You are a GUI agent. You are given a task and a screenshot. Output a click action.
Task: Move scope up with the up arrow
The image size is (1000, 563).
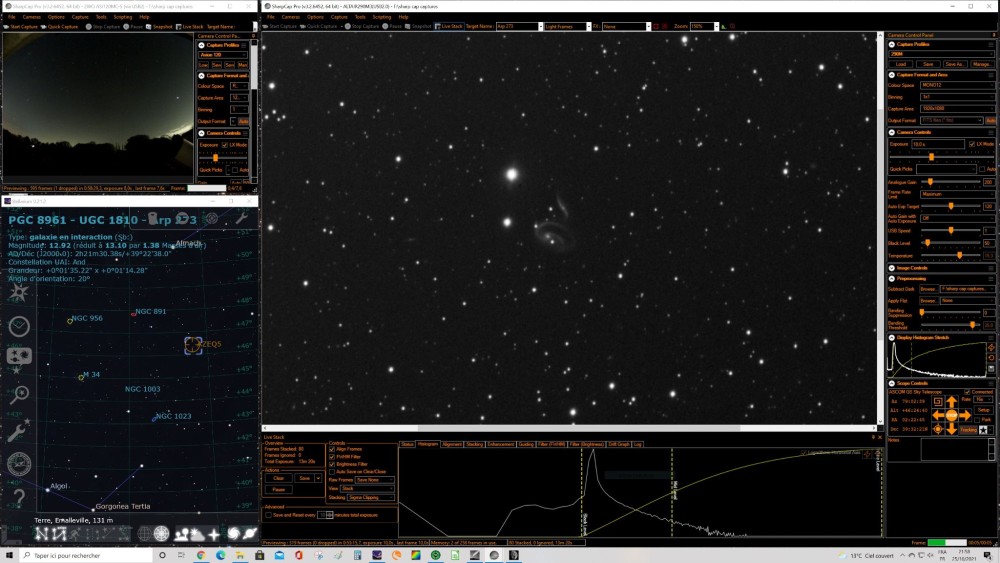point(951,402)
